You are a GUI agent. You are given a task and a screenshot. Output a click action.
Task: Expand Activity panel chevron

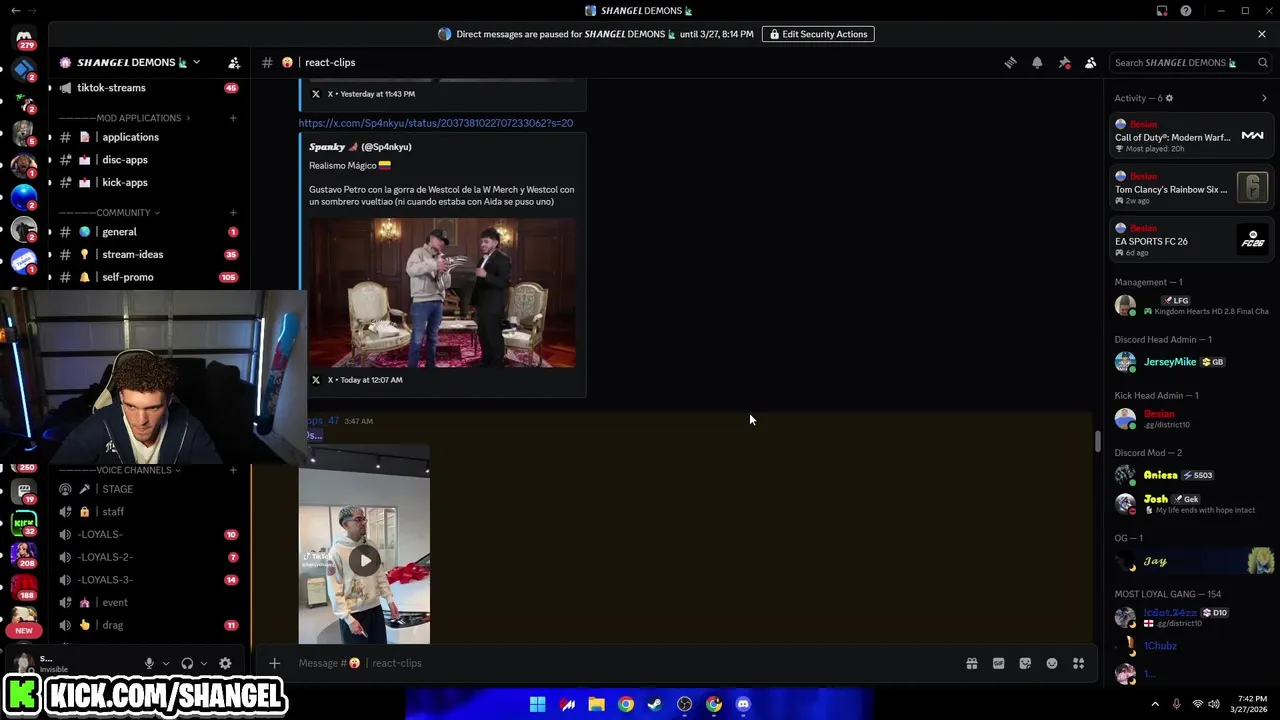(x=1264, y=98)
